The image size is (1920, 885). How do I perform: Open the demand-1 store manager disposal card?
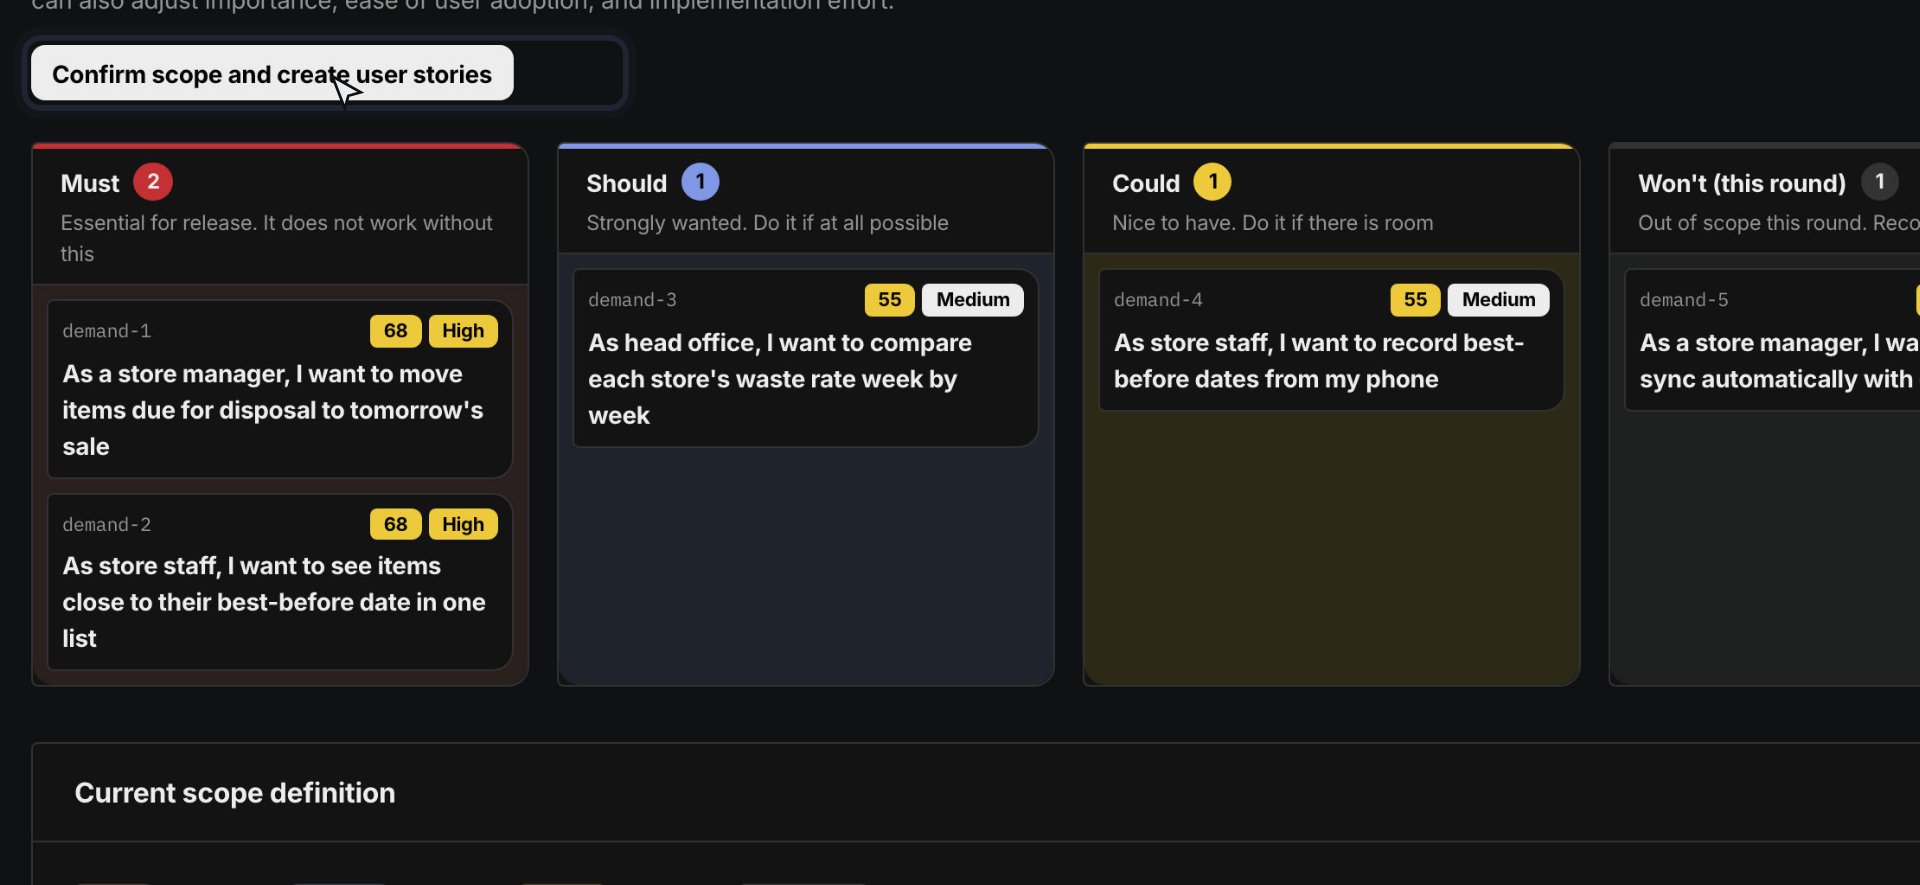pyautogui.click(x=280, y=389)
